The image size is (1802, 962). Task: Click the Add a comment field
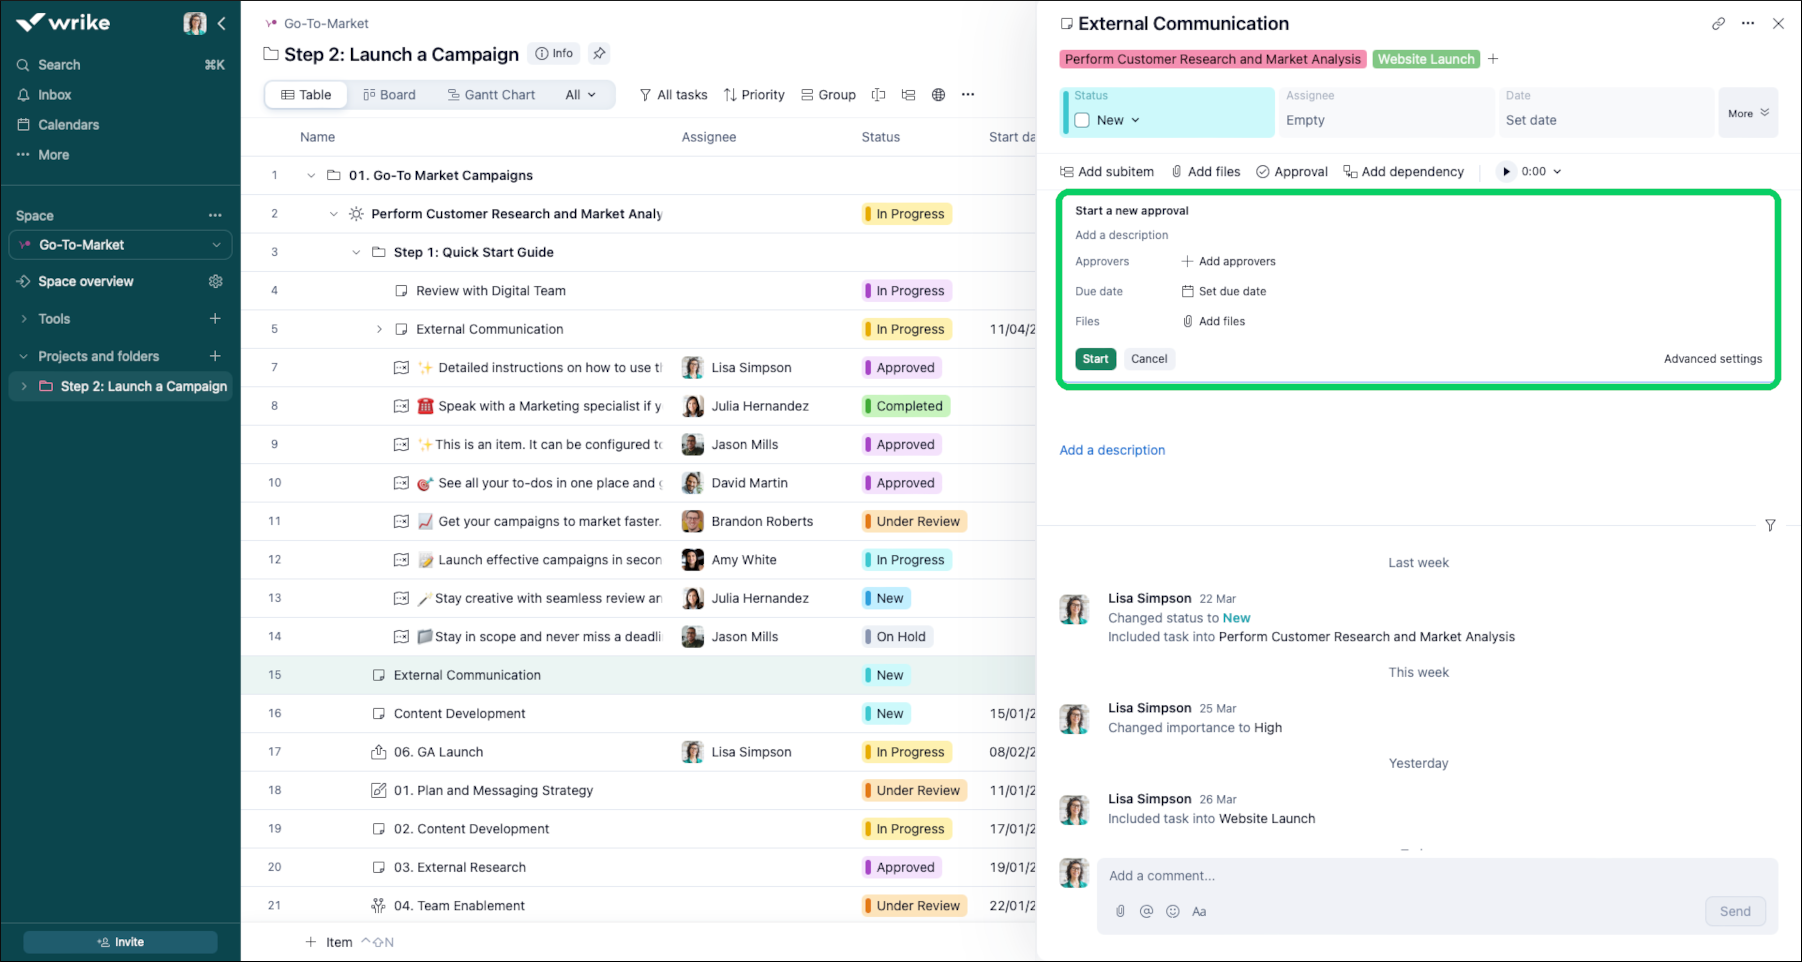pyautogui.click(x=1300, y=875)
